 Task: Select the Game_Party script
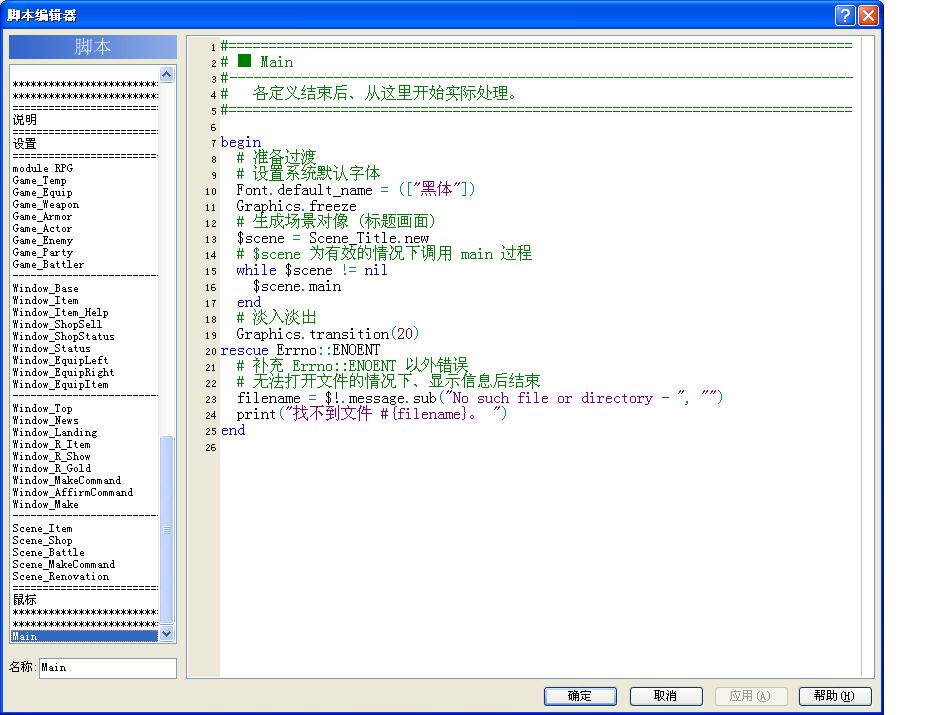[x=84, y=252]
